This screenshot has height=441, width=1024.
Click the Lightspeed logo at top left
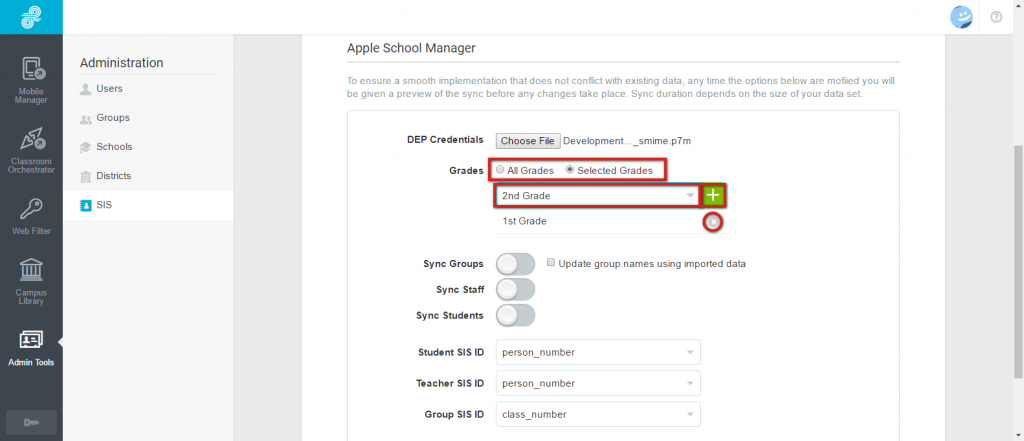(x=31, y=17)
